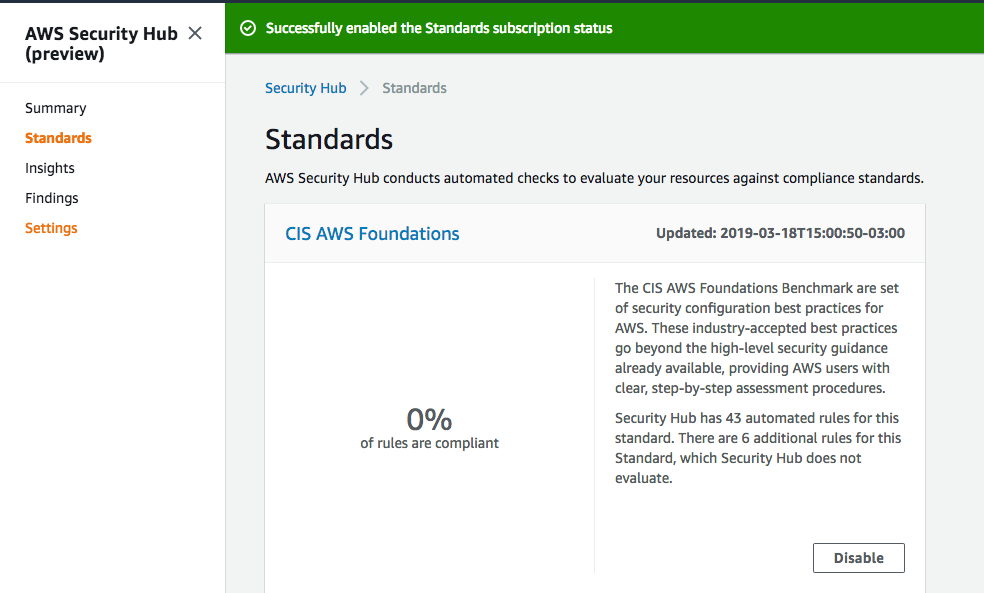Screen dimensions: 984x593
Task: Click the 43 automated rules paragraph
Action: (x=758, y=448)
